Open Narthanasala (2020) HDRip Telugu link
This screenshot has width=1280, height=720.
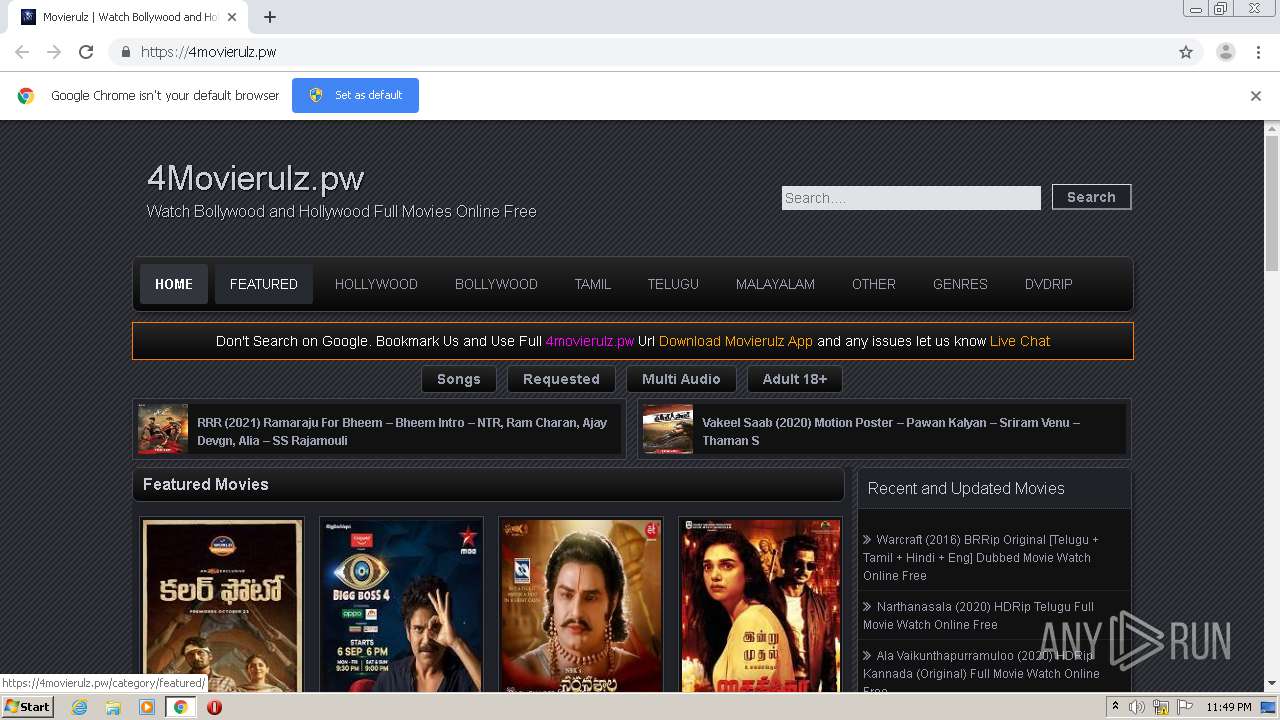(979, 615)
